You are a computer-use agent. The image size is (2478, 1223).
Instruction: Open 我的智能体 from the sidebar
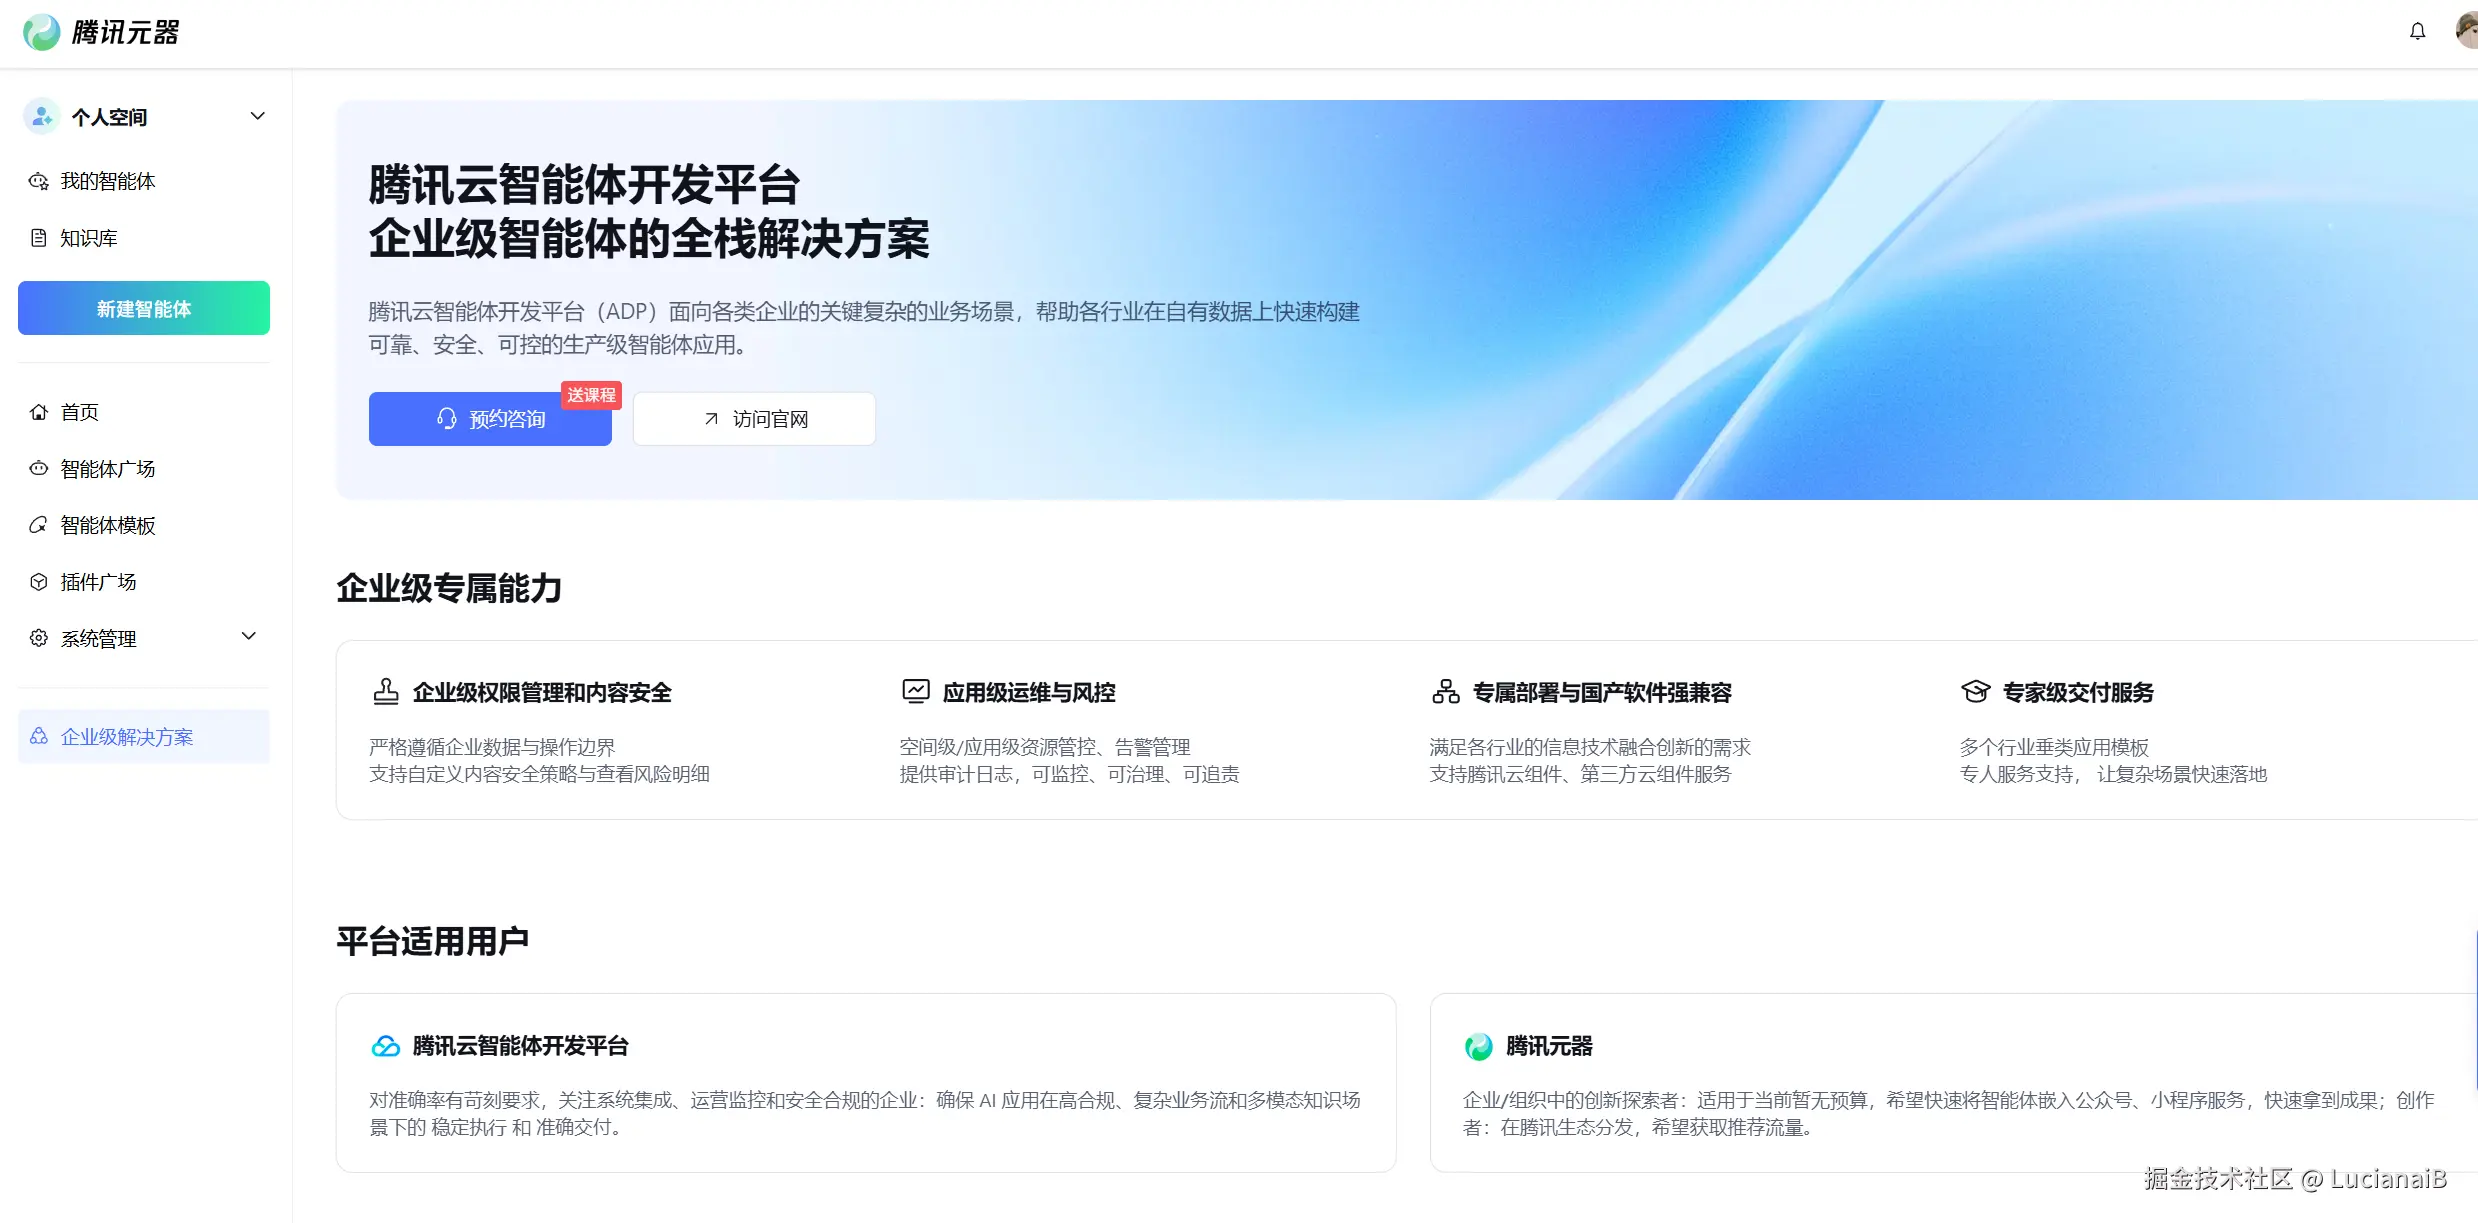(x=108, y=181)
